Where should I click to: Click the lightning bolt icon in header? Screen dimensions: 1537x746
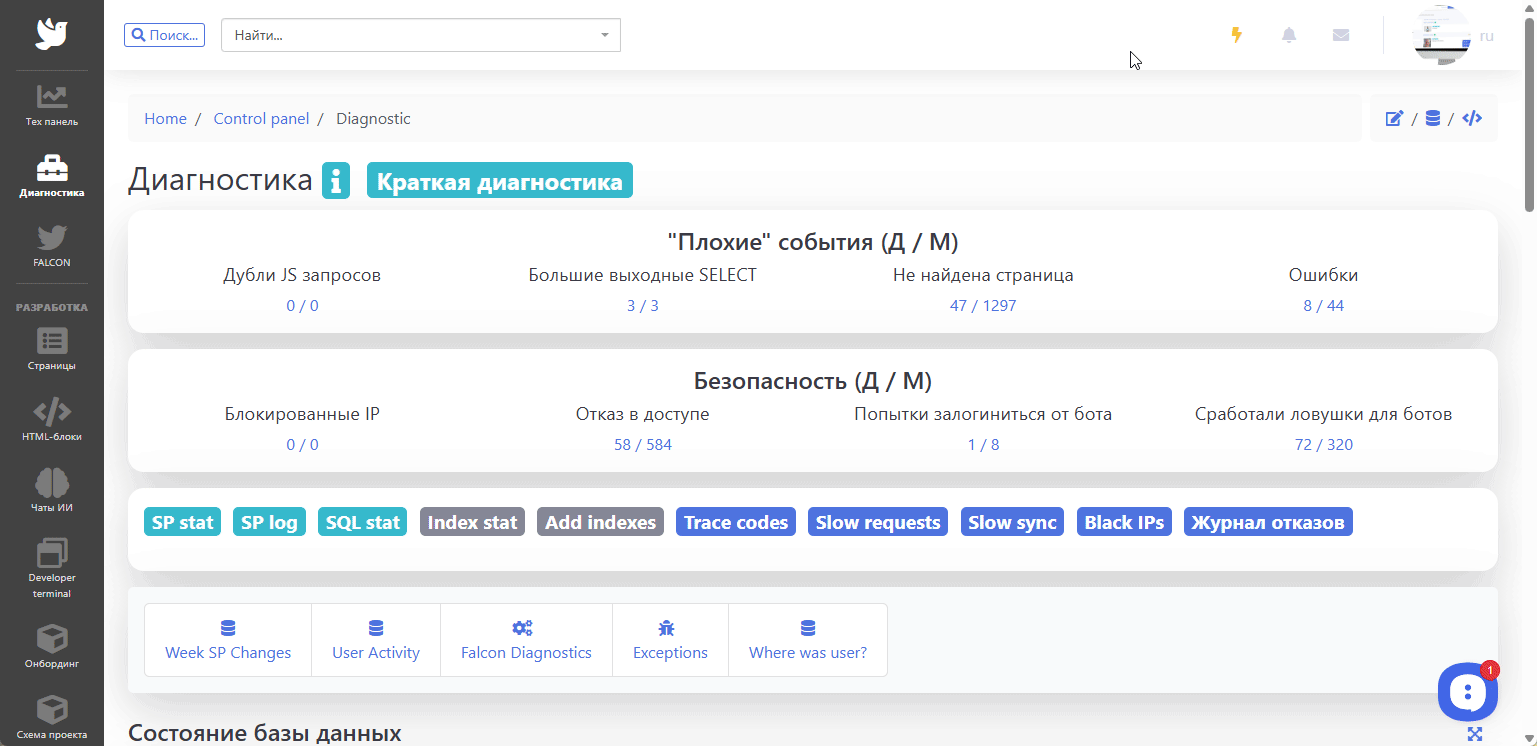(1237, 35)
